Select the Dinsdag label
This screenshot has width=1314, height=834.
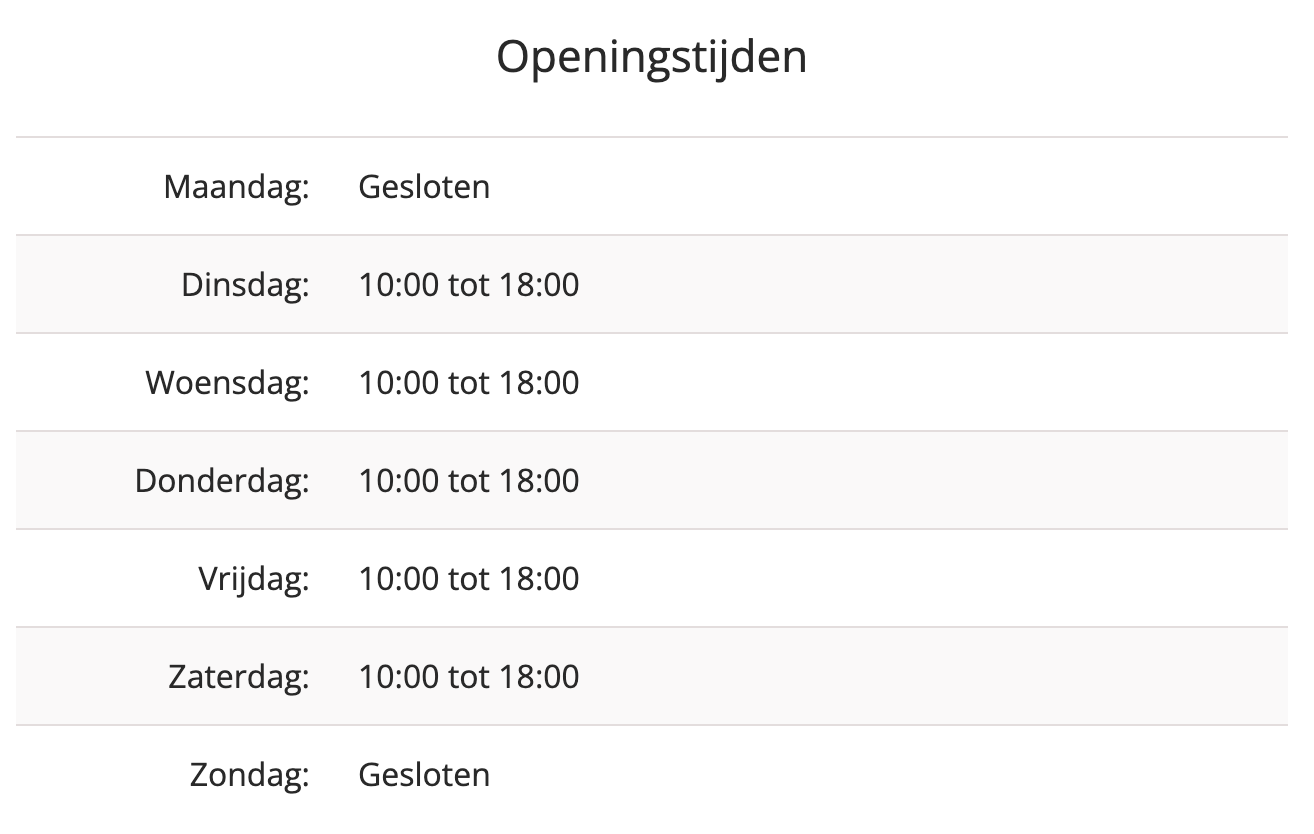point(246,285)
